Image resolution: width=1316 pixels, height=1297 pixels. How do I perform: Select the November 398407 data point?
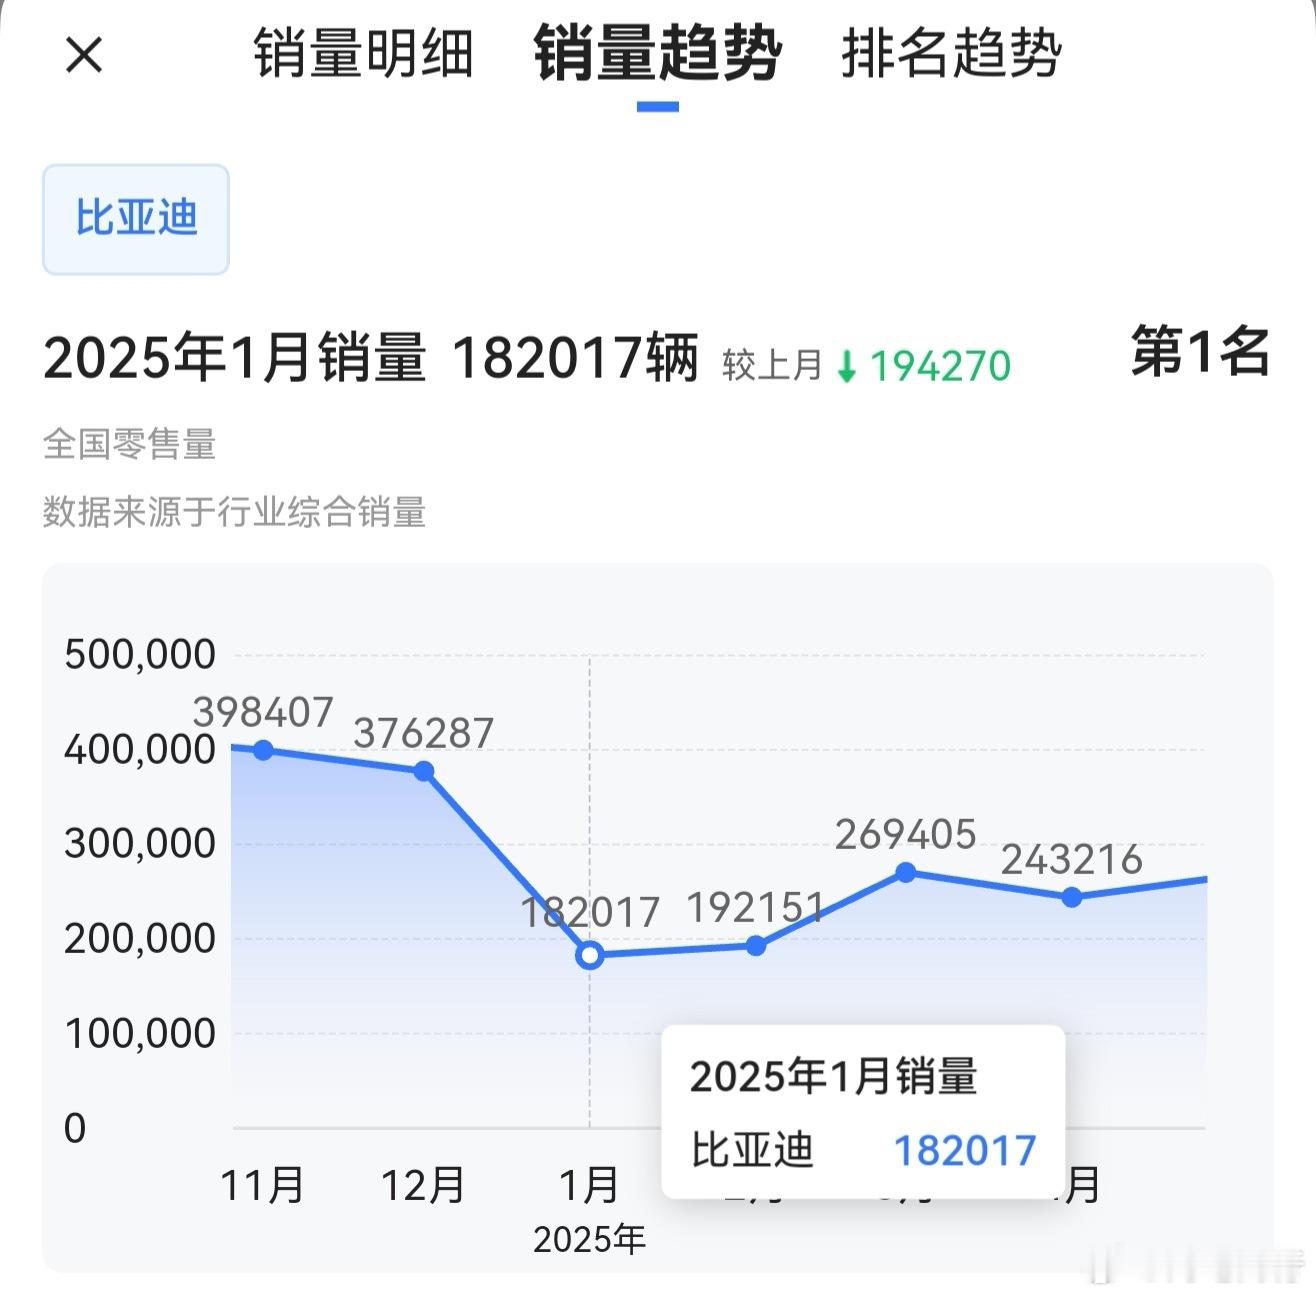(263, 748)
